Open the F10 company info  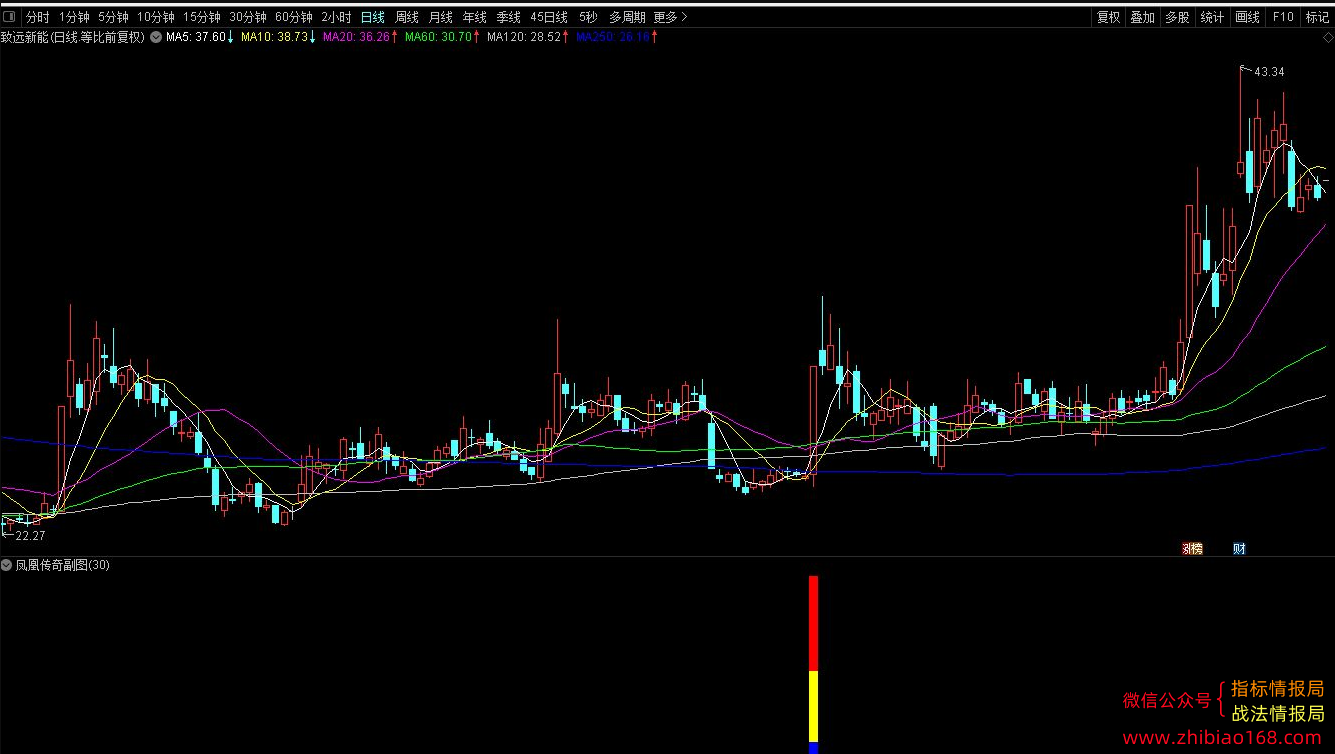pyautogui.click(x=1282, y=17)
